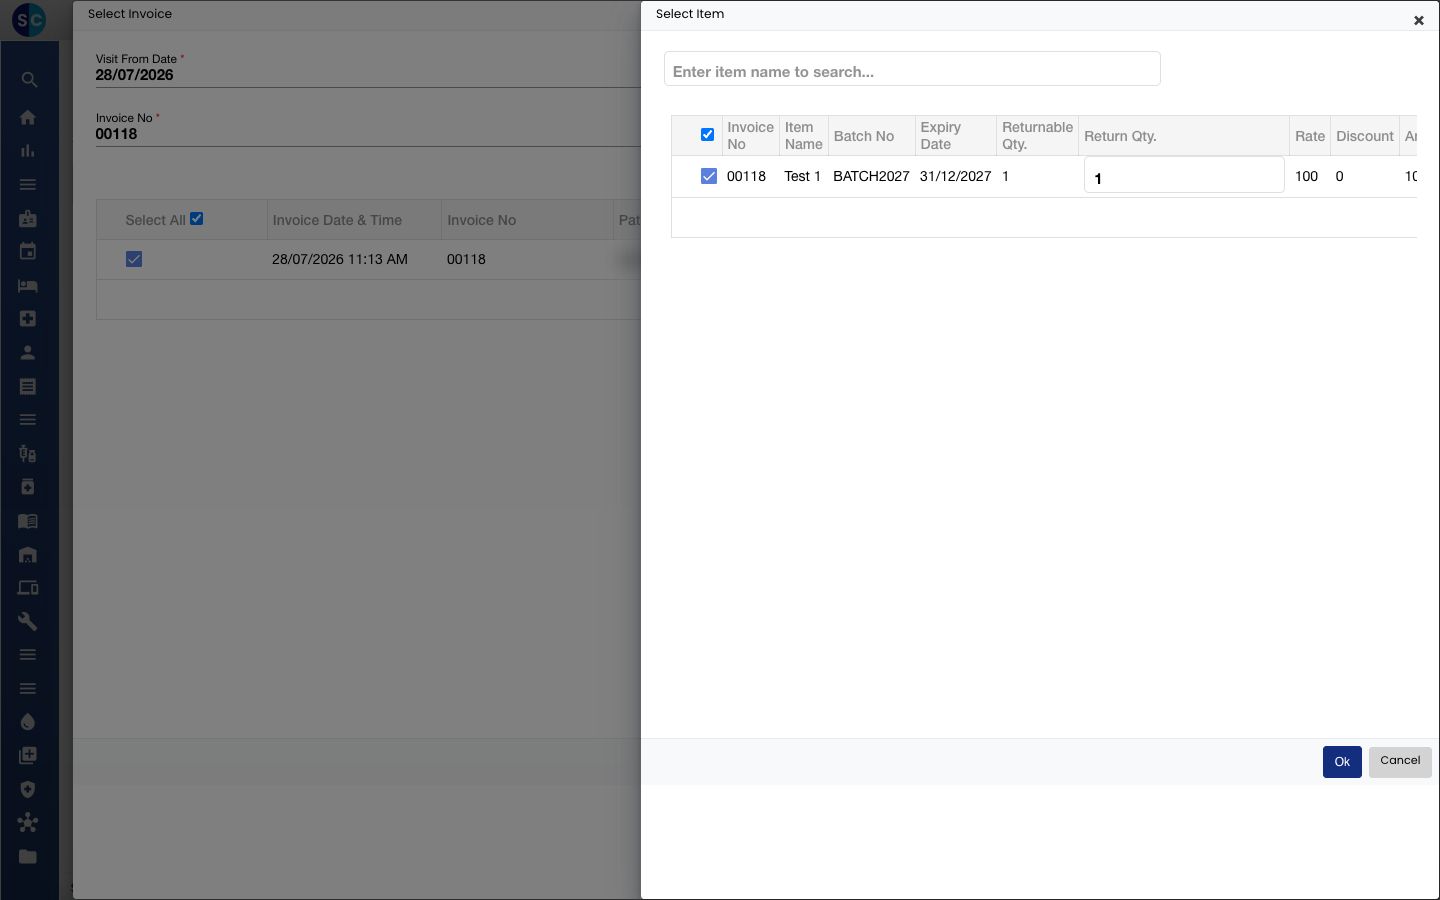Uncheck the Test 1 item row checkbox

(709, 176)
